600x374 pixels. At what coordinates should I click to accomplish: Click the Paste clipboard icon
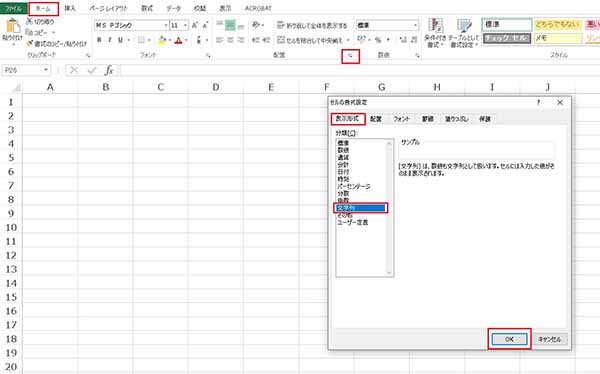point(13,27)
